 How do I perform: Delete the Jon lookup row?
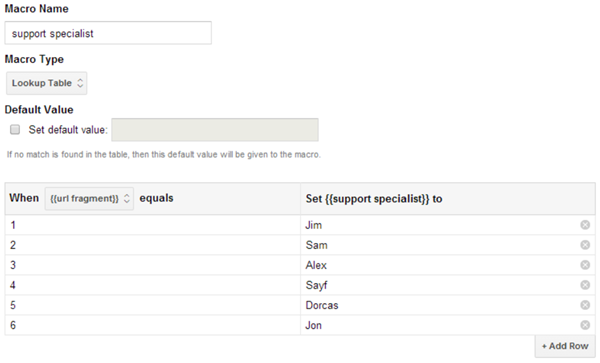(585, 325)
